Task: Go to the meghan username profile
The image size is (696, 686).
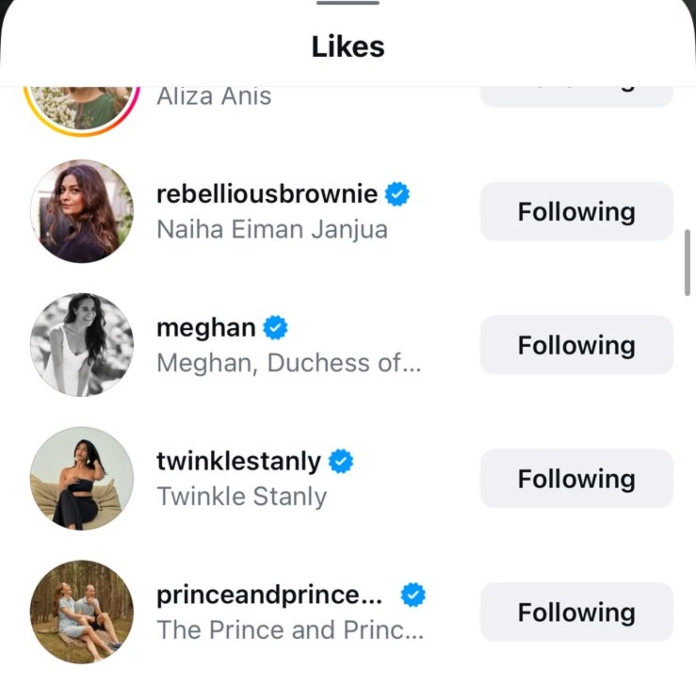Action: [x=206, y=328]
